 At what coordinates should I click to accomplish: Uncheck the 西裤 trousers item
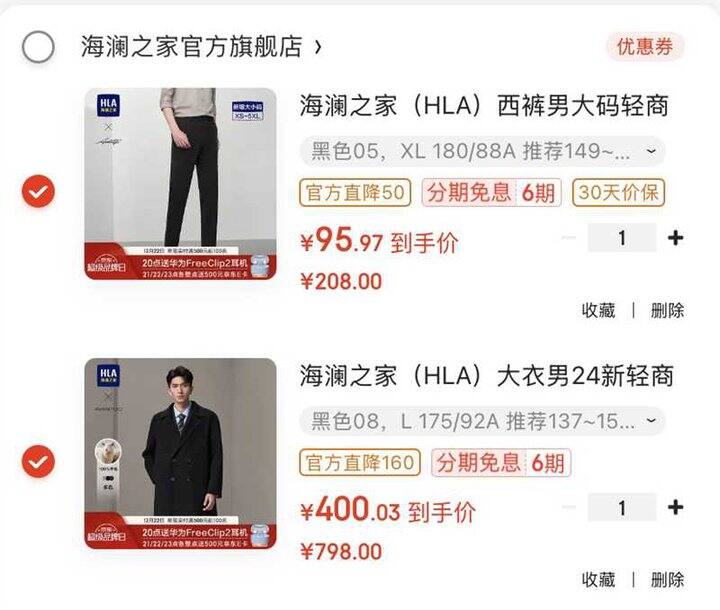coord(38,191)
